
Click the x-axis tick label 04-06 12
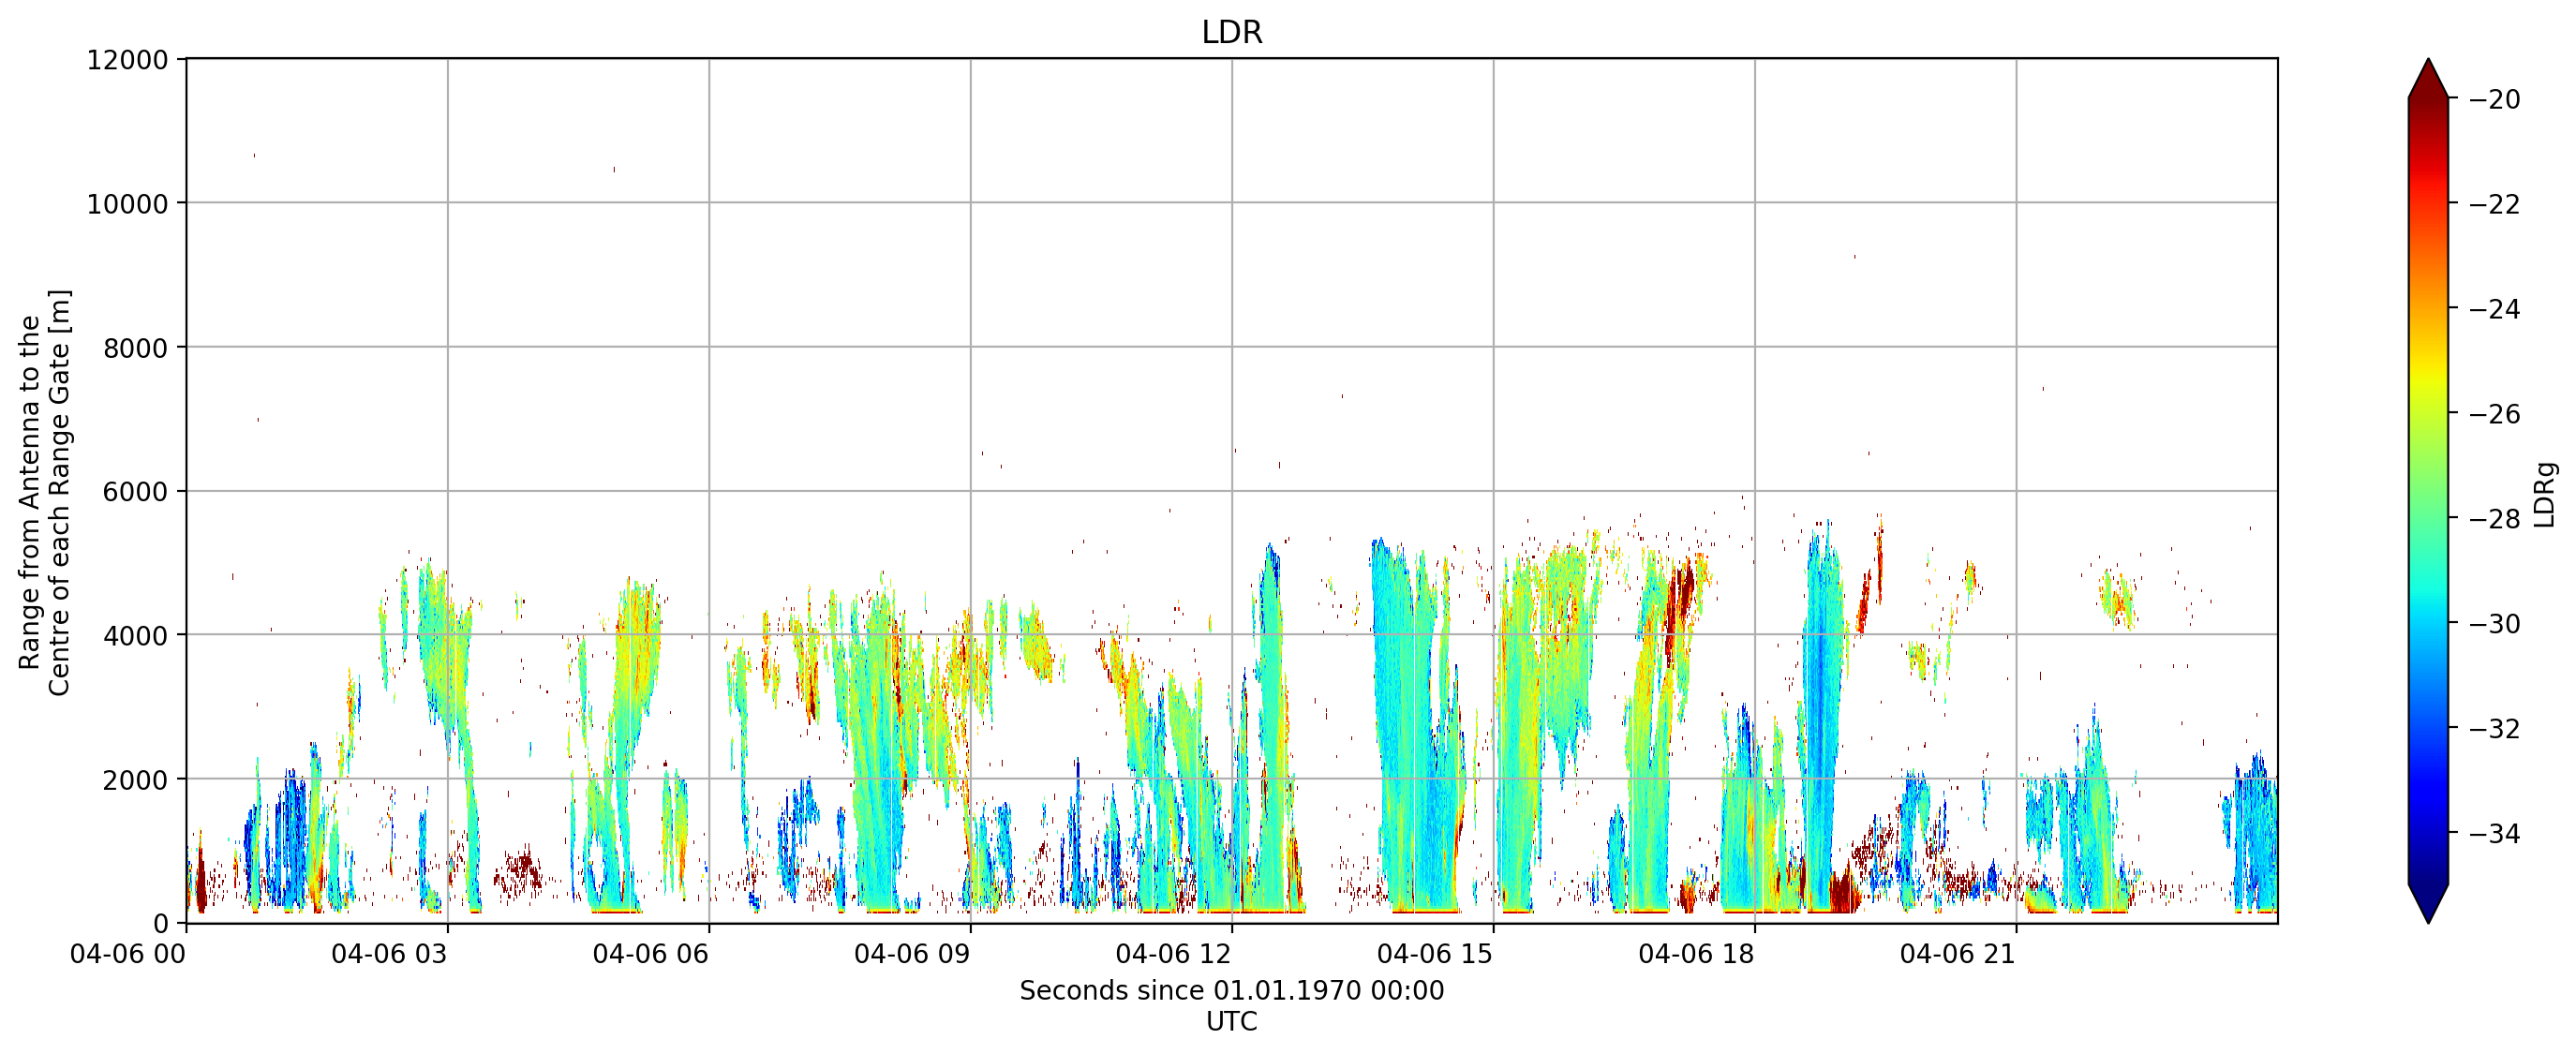point(1174,954)
